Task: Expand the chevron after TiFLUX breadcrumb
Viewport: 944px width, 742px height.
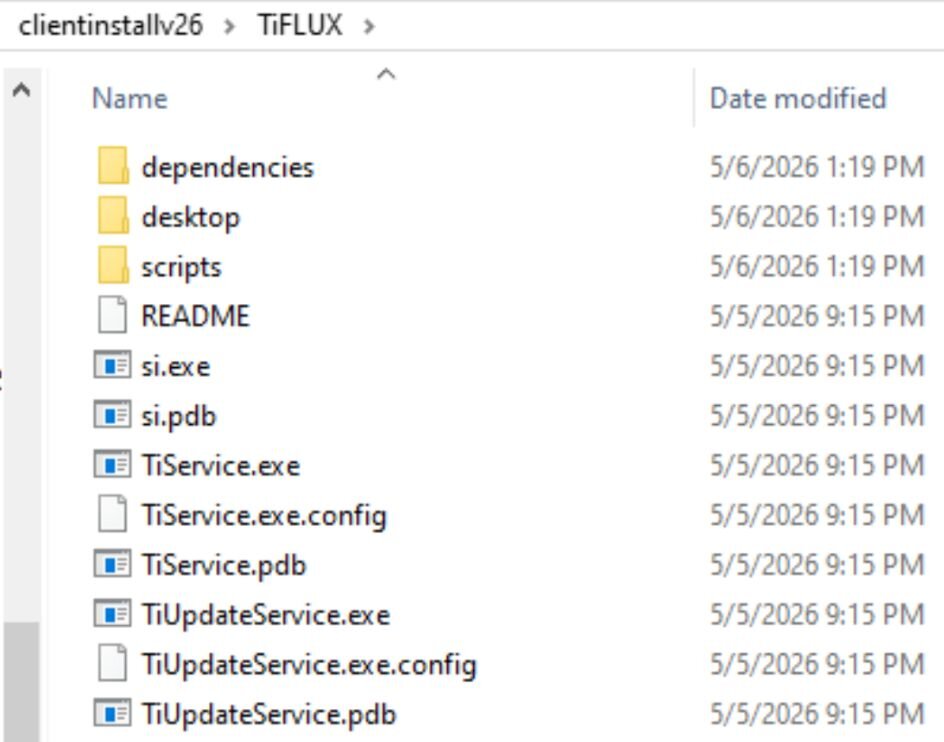Action: pyautogui.click(x=369, y=26)
